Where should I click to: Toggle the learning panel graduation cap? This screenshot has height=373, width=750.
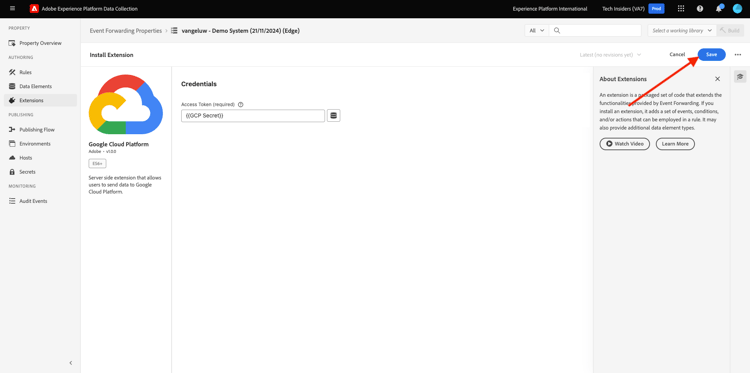tap(740, 77)
